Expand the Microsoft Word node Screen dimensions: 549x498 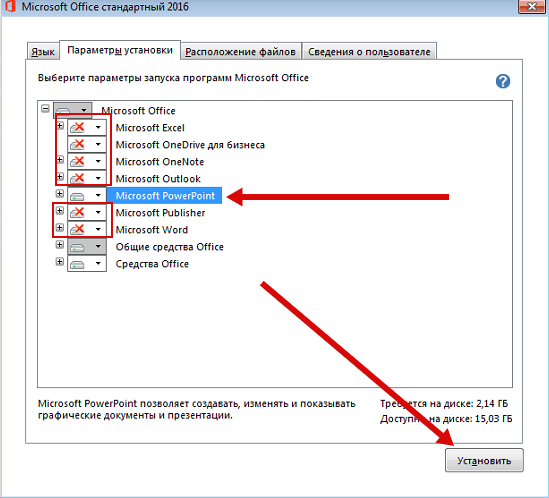tap(60, 228)
